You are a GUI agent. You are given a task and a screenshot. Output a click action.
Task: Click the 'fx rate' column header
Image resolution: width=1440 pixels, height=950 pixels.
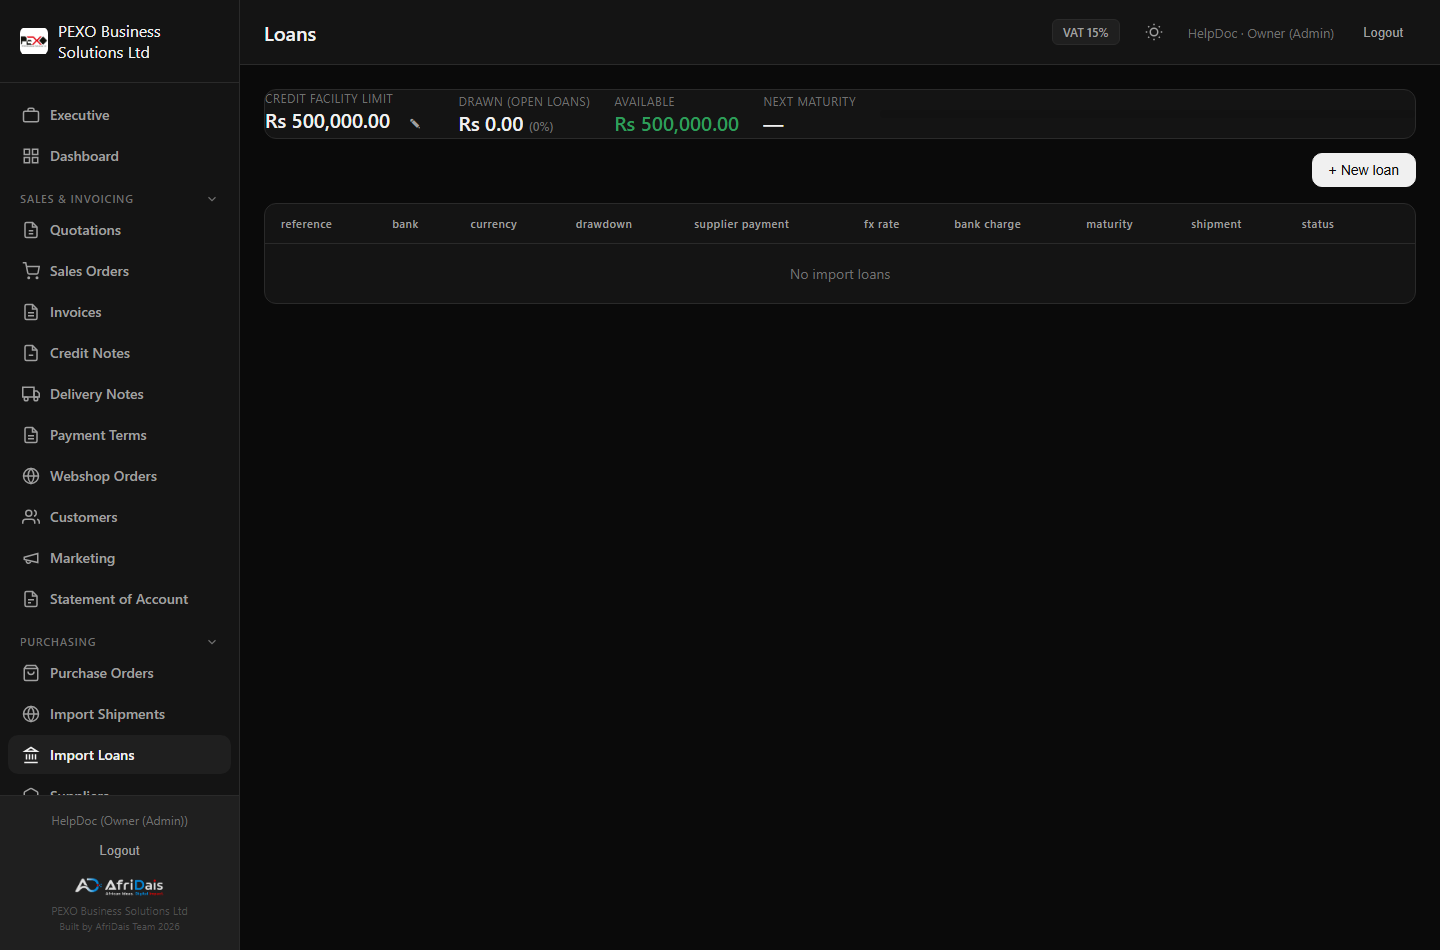[881, 224]
